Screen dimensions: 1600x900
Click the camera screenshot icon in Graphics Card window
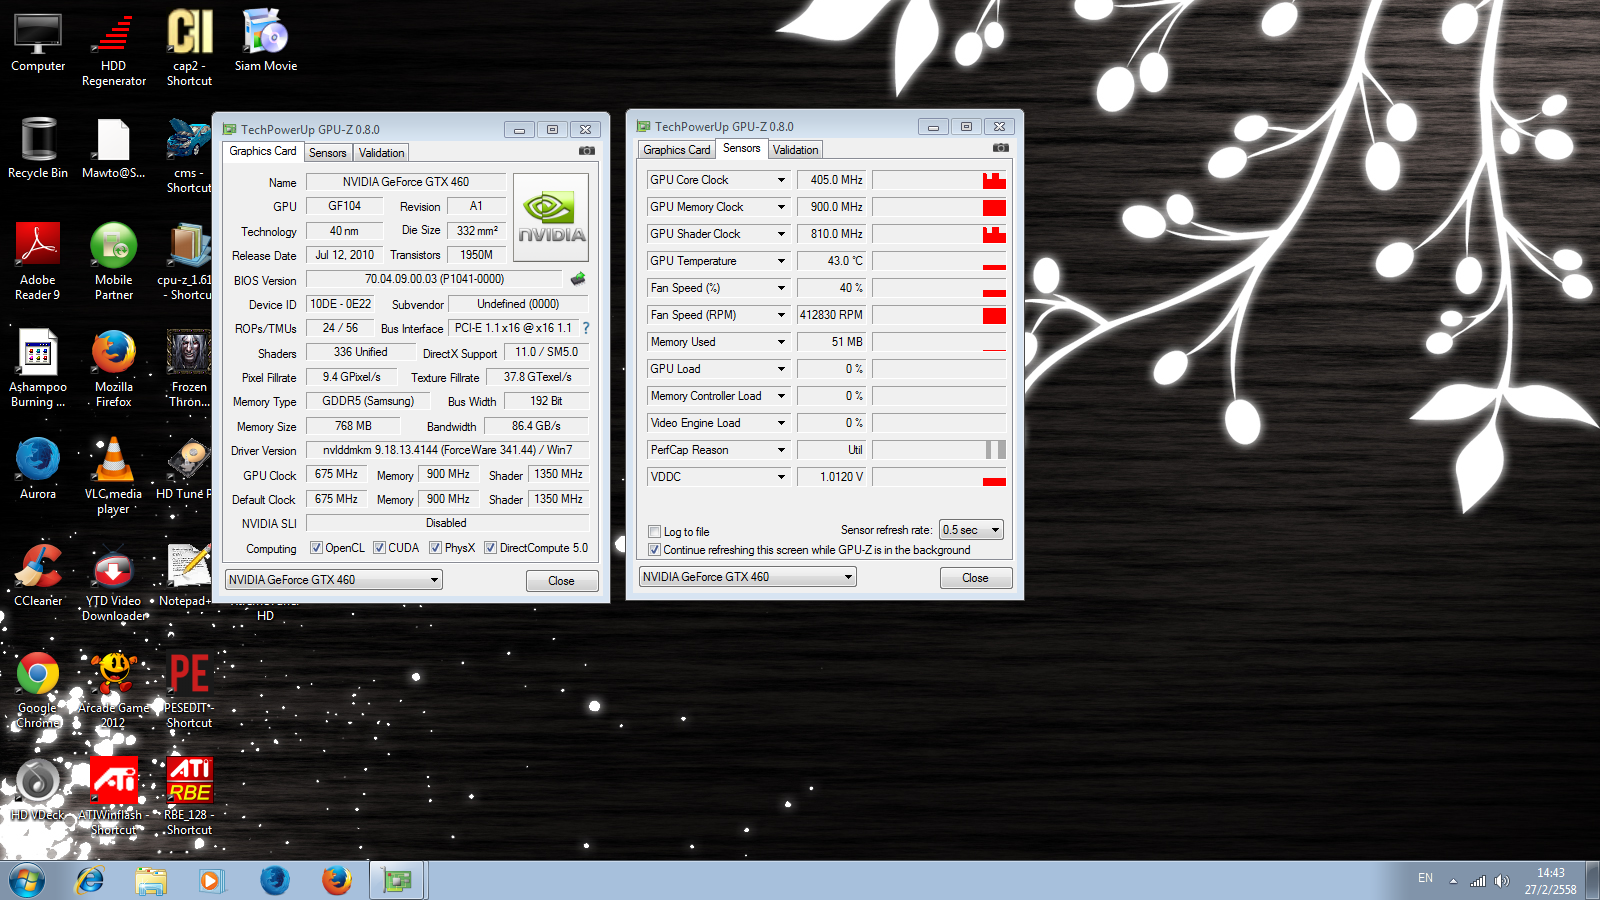coord(587,151)
